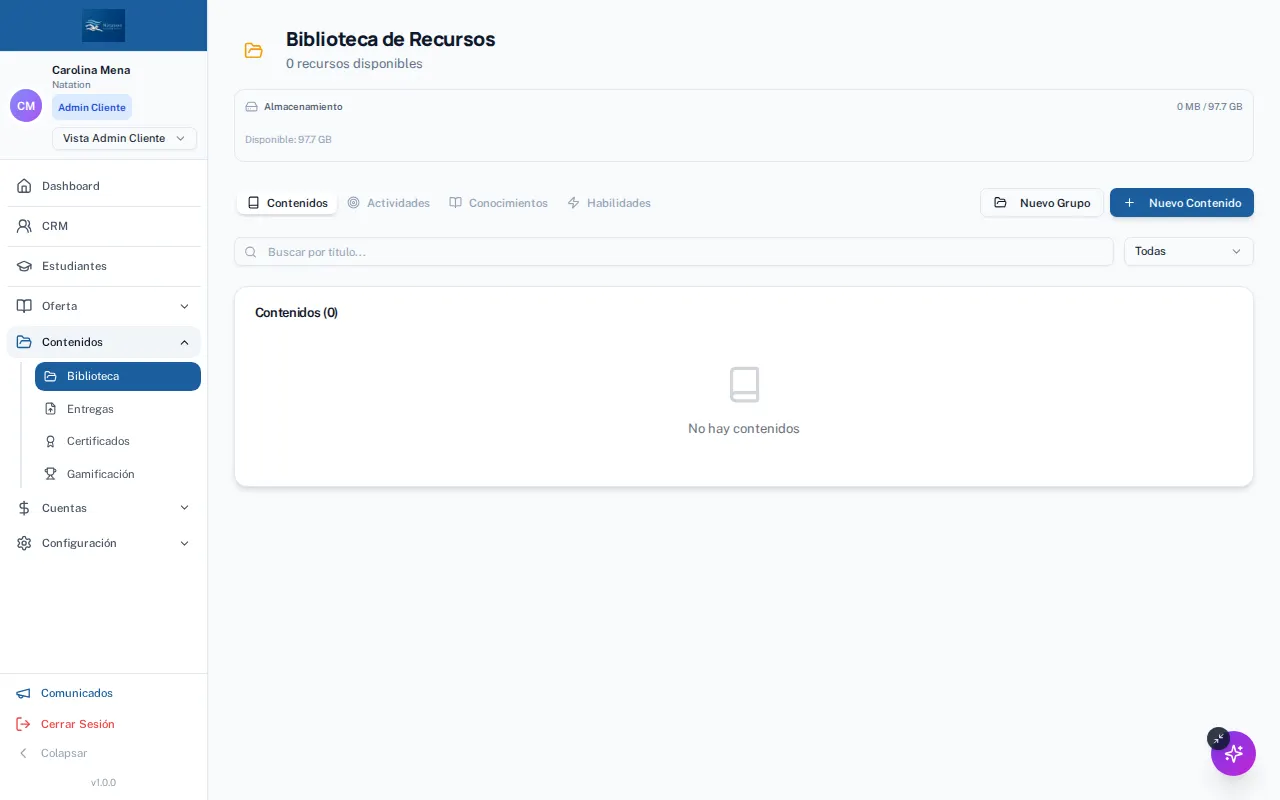Click the Cuentas dollar sign icon

point(24,508)
